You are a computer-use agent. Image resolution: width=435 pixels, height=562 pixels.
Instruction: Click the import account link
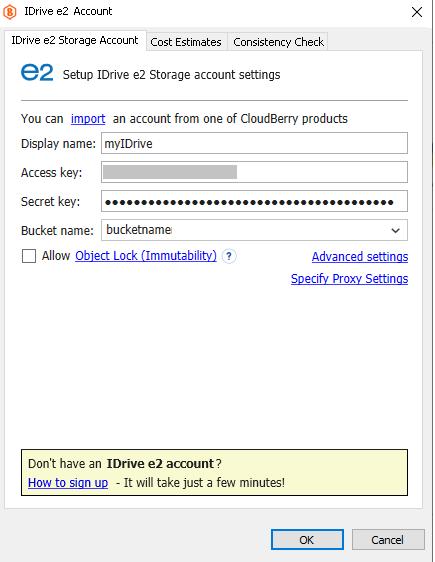pyautogui.click(x=88, y=119)
